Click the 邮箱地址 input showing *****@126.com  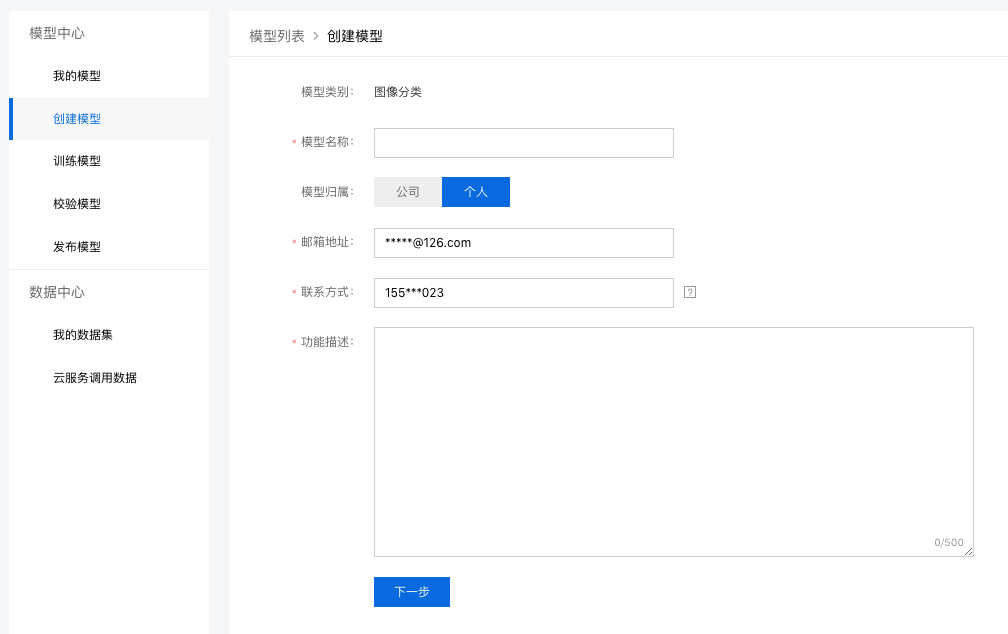(523, 242)
